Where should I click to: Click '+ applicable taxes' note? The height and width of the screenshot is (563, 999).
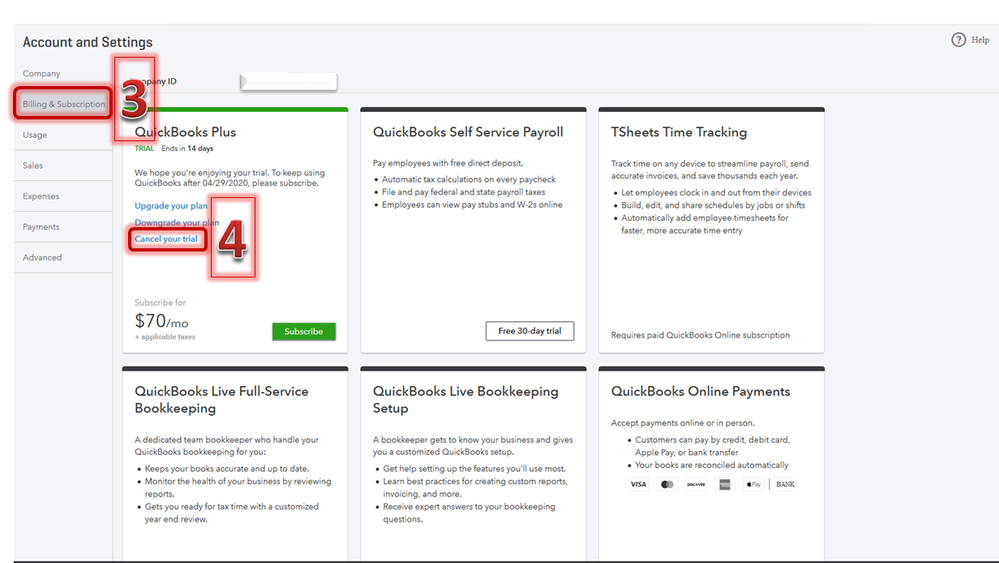(x=165, y=337)
